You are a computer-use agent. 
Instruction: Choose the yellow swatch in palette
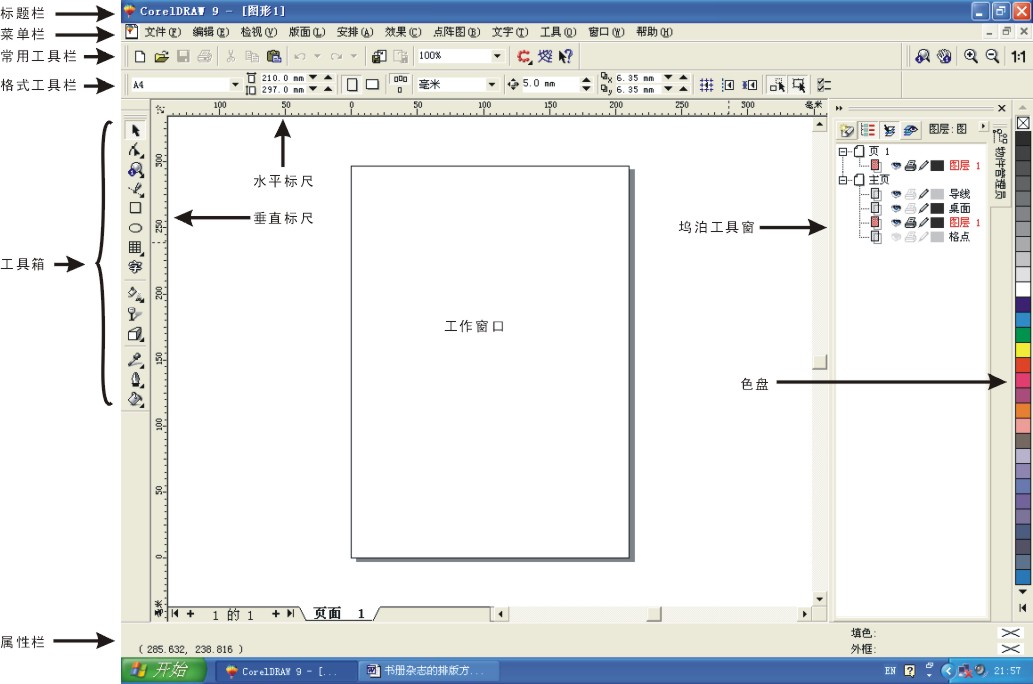(x=1023, y=349)
